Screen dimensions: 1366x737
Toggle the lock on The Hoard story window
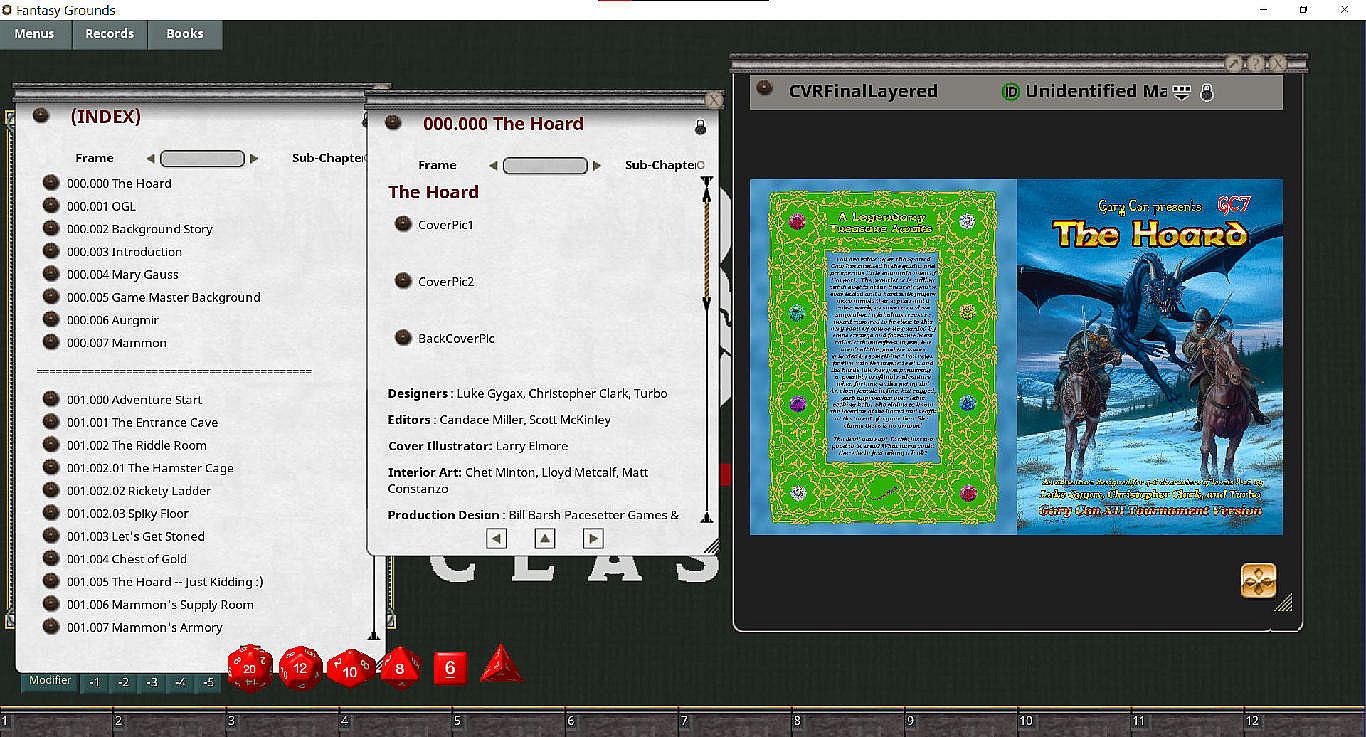(x=700, y=127)
